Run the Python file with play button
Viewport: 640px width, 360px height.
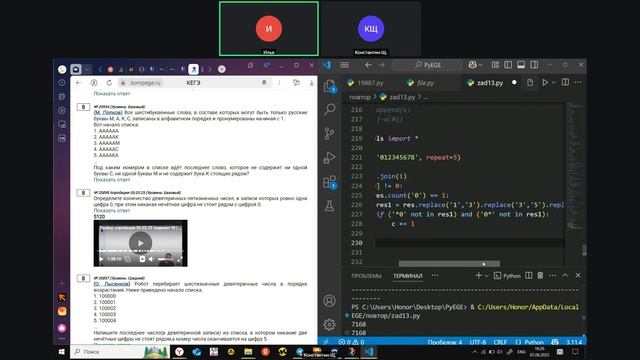click(x=545, y=82)
